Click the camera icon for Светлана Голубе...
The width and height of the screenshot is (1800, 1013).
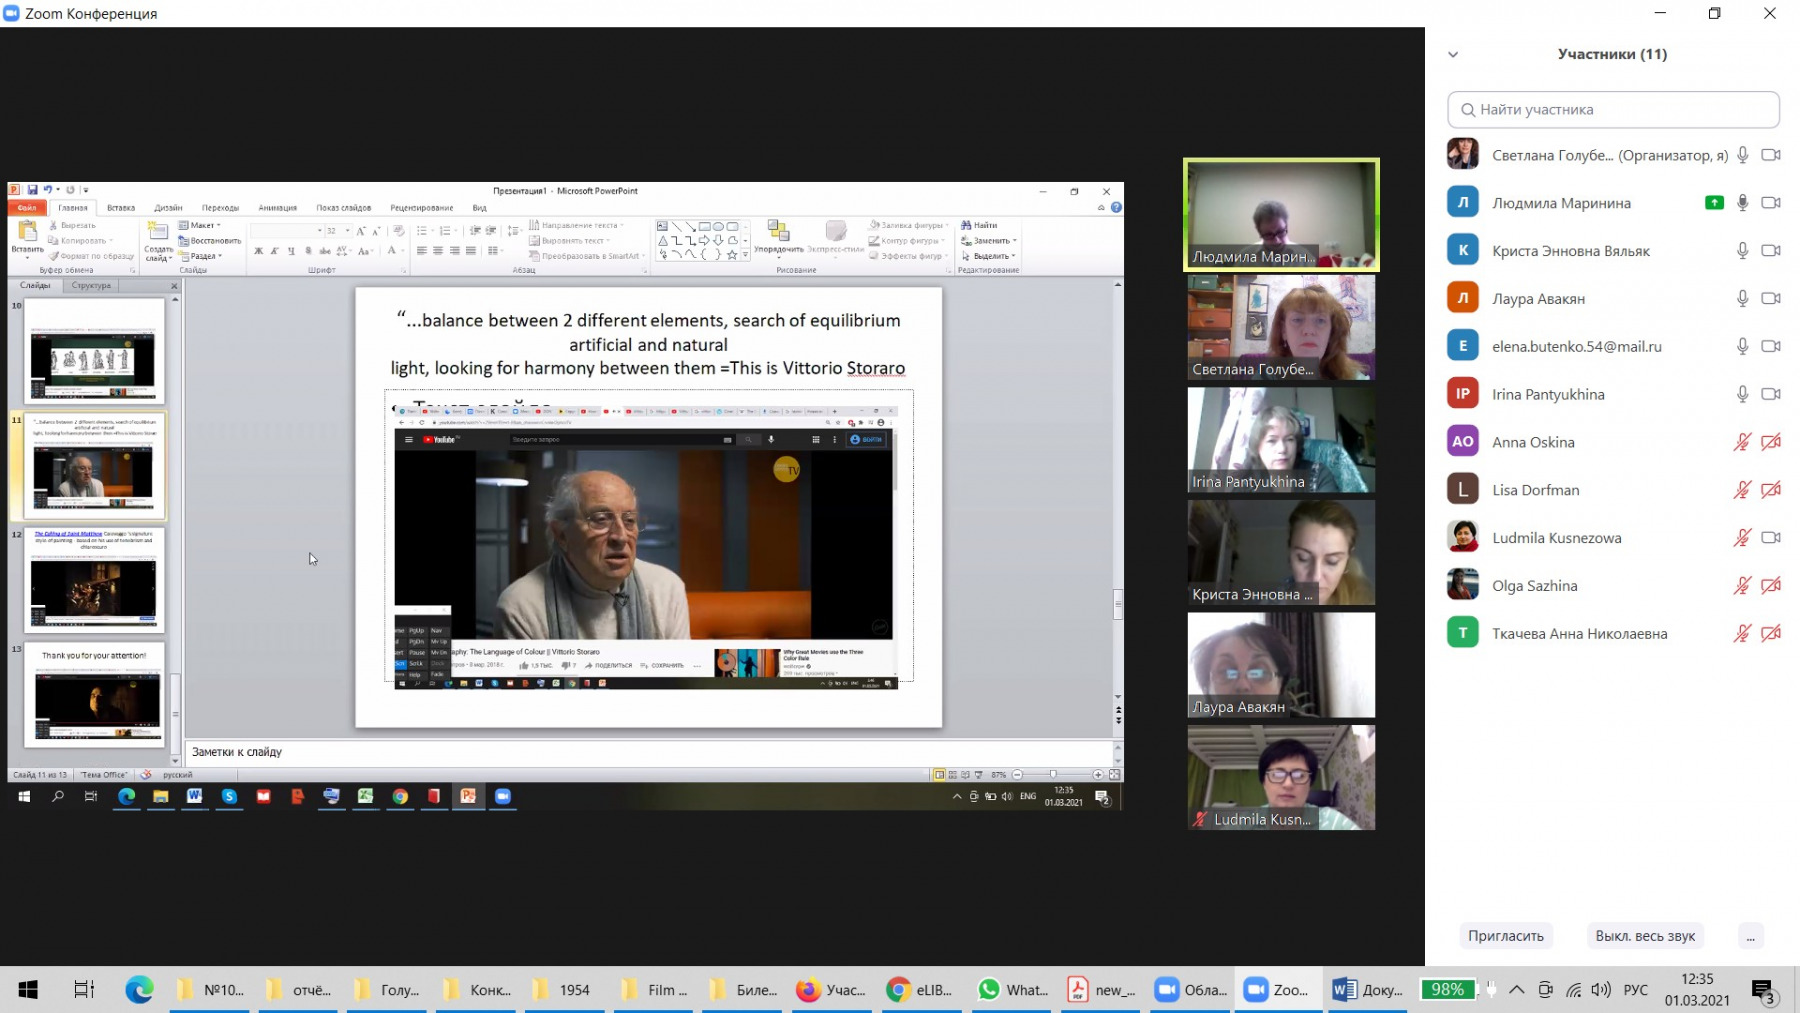pyautogui.click(x=1771, y=155)
